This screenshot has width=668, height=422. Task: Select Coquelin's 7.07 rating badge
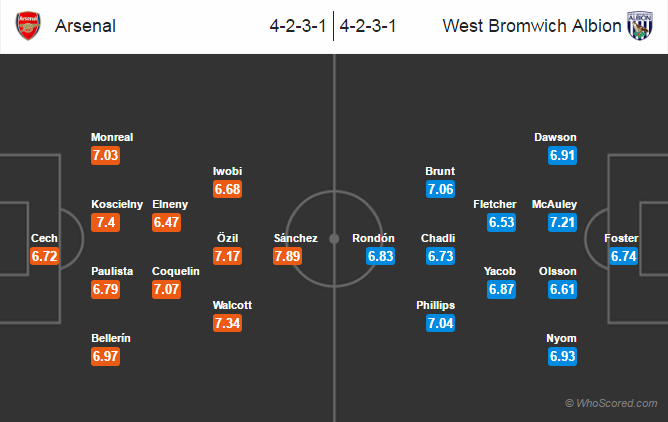[x=166, y=290]
